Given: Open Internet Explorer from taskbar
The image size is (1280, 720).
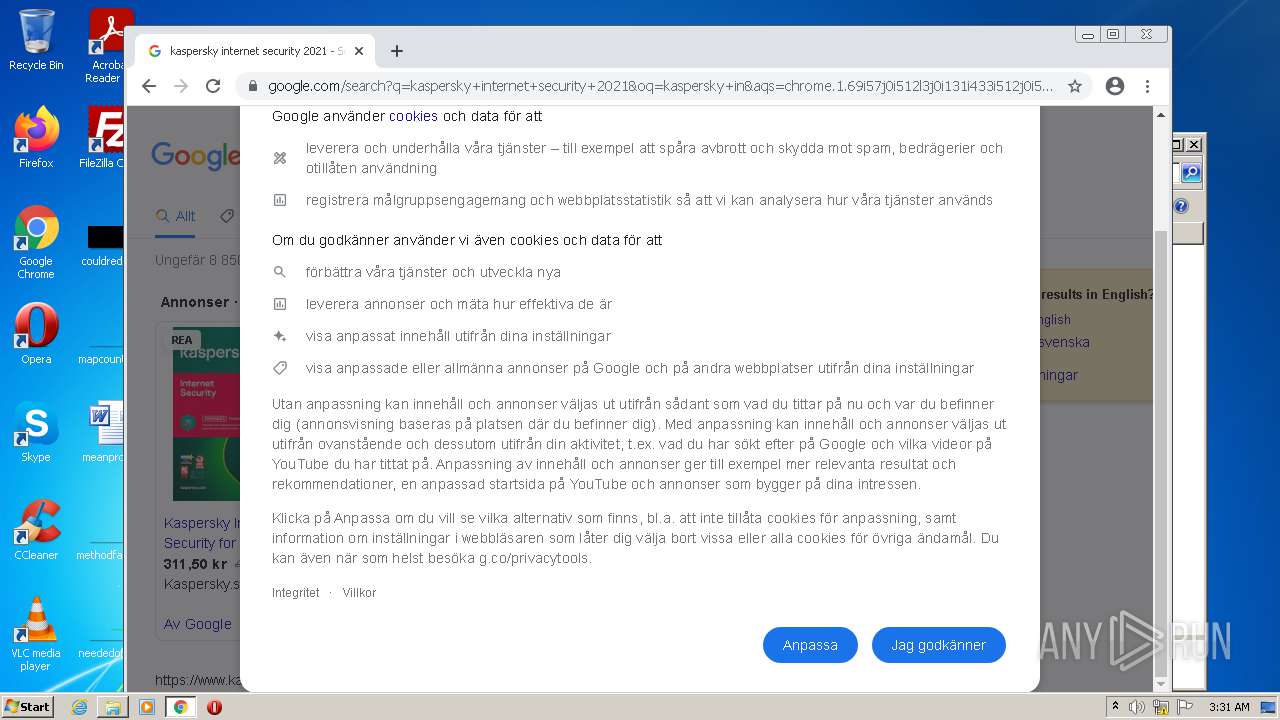Looking at the screenshot, I should coord(79,707).
